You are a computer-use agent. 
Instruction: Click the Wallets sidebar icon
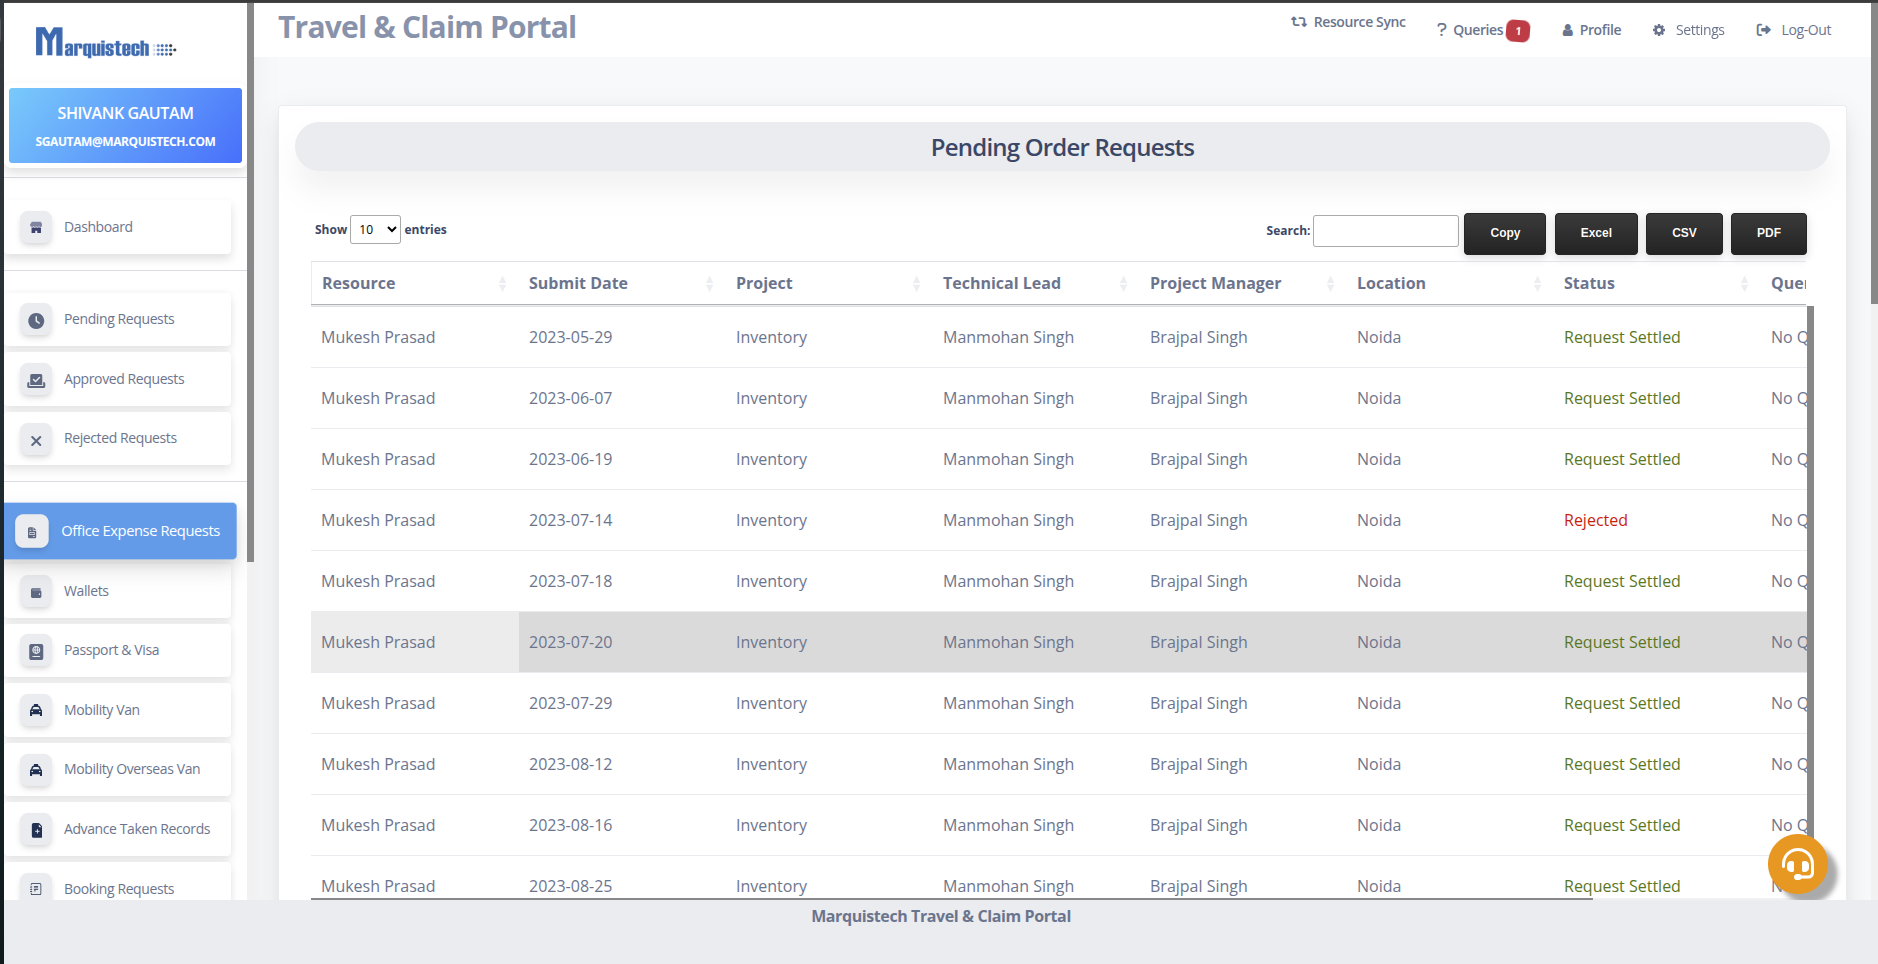point(36,592)
